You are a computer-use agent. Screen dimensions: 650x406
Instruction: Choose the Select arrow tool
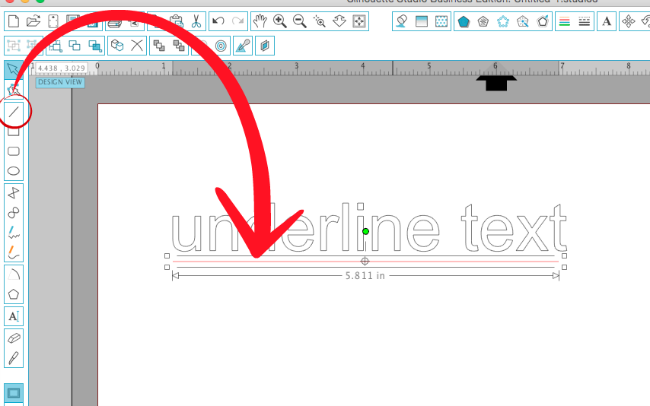[x=13, y=70]
